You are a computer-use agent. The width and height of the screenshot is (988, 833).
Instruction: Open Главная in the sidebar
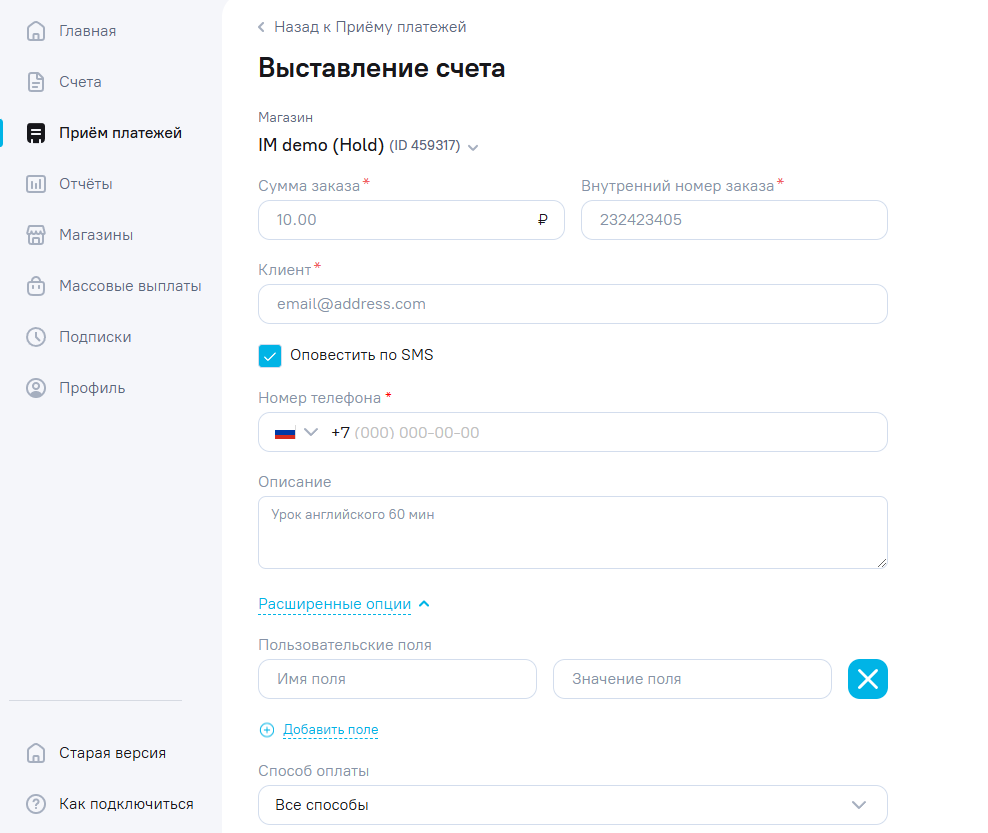tap(88, 31)
